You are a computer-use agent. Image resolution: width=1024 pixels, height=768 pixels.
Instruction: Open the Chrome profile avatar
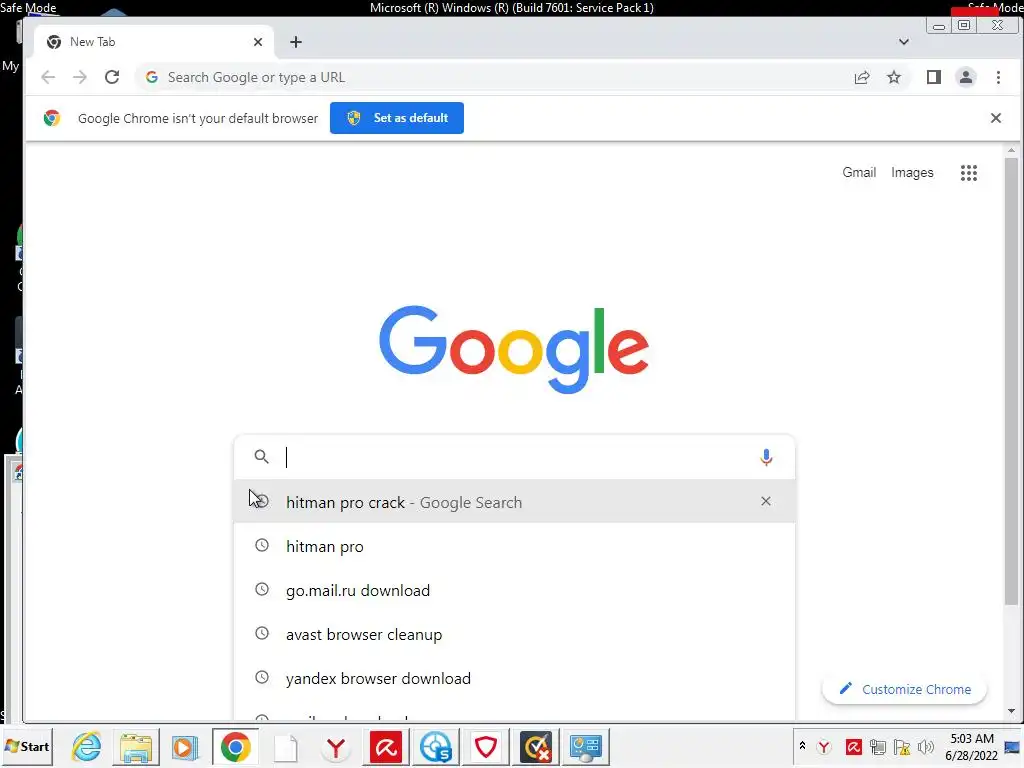click(x=966, y=77)
